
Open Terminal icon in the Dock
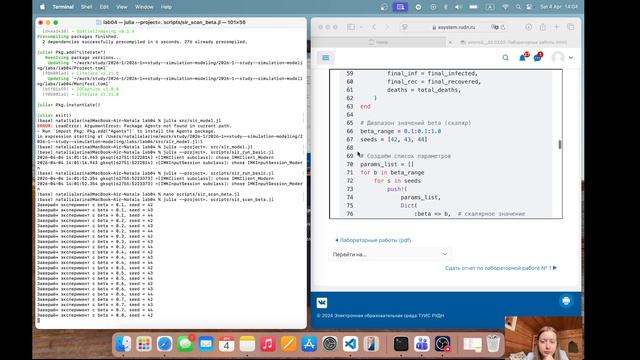pyautogui.click(x=401, y=344)
